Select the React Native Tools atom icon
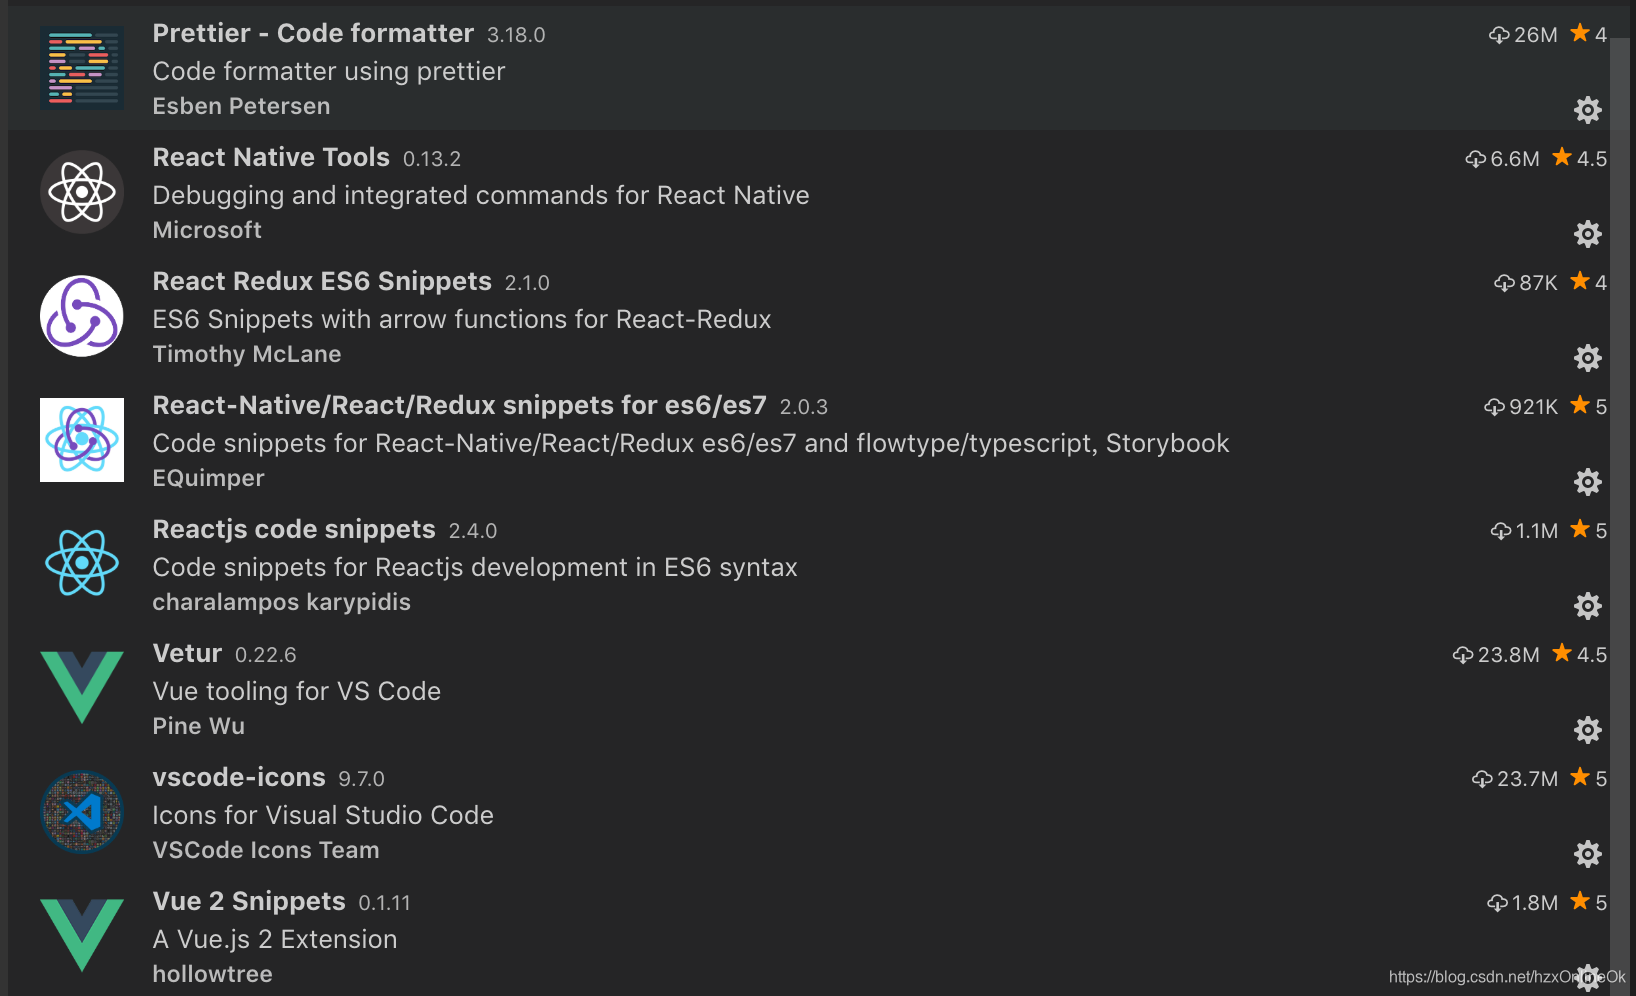 click(81, 192)
